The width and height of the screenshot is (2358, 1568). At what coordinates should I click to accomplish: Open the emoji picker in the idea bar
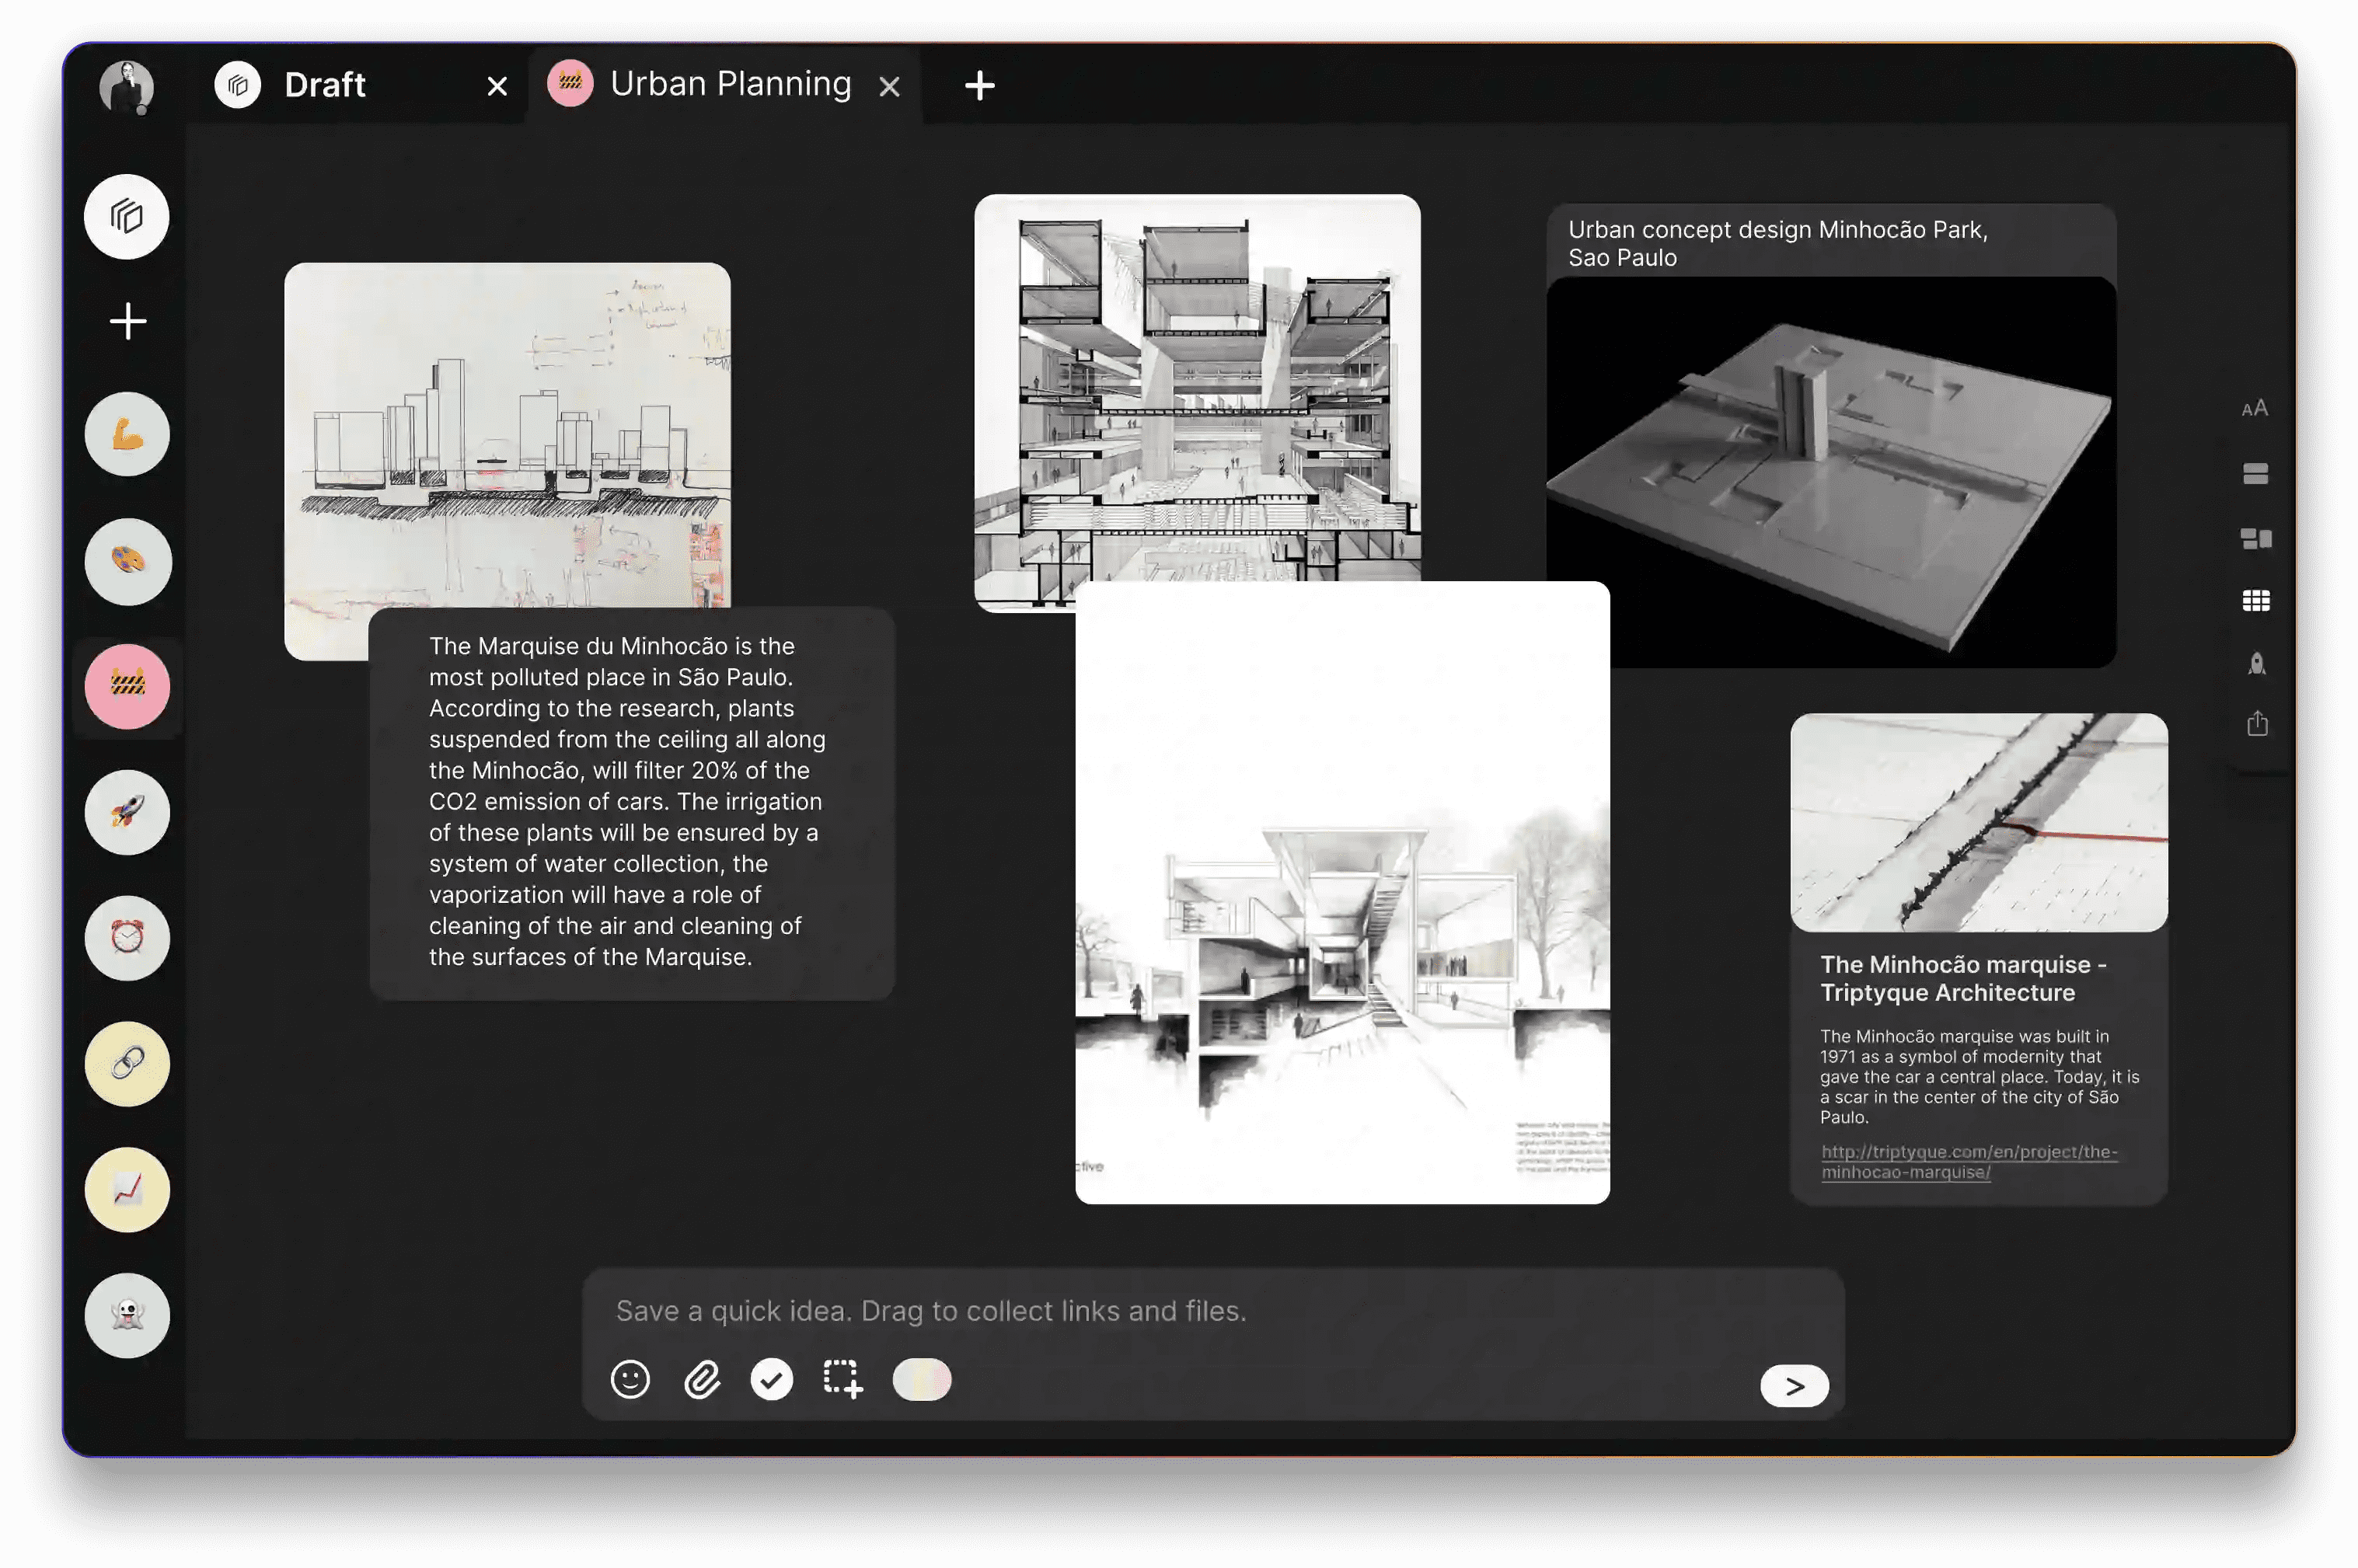point(630,1379)
